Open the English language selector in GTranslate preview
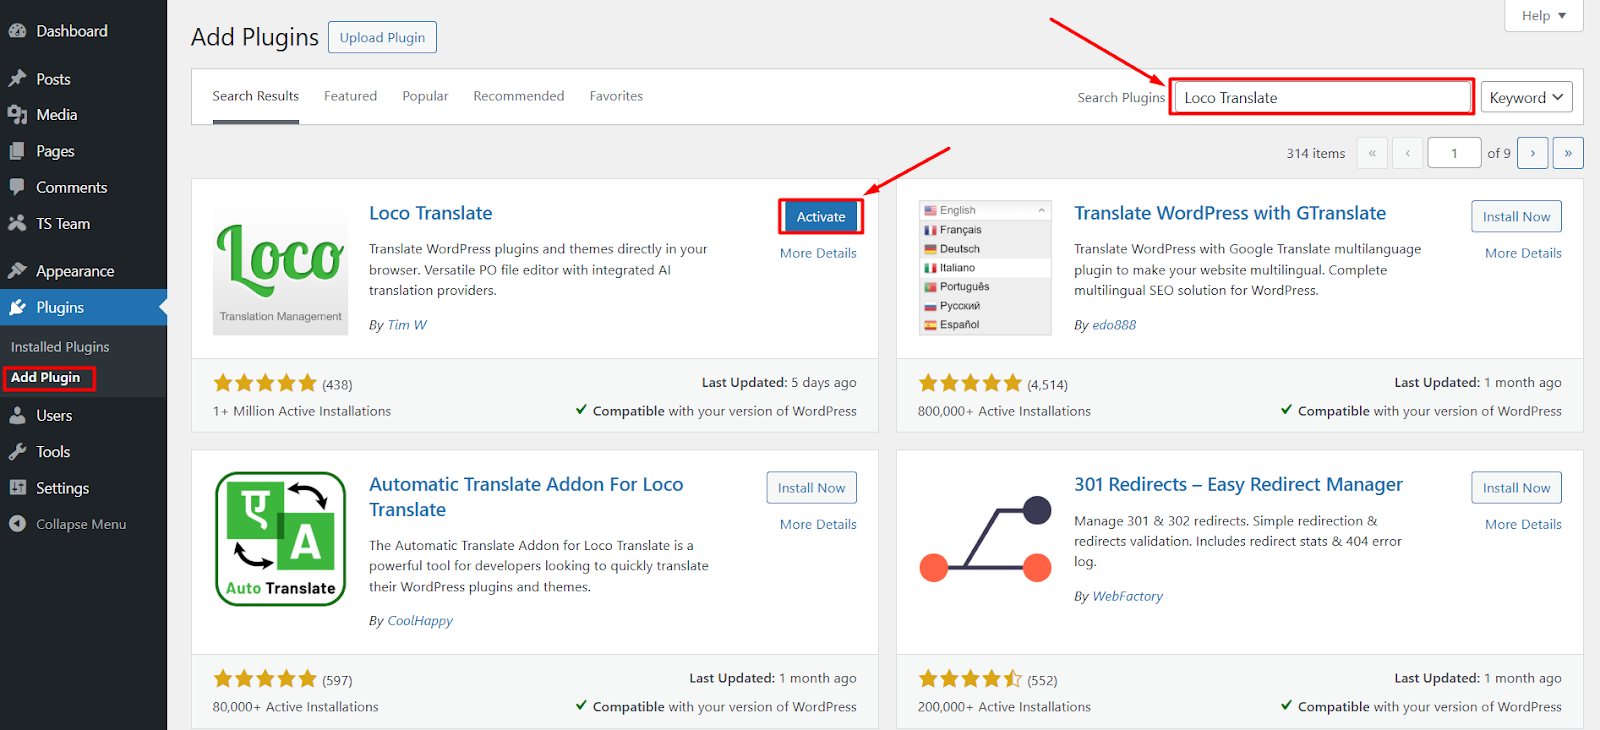Screen dimensions: 1600x730 click(x=985, y=210)
